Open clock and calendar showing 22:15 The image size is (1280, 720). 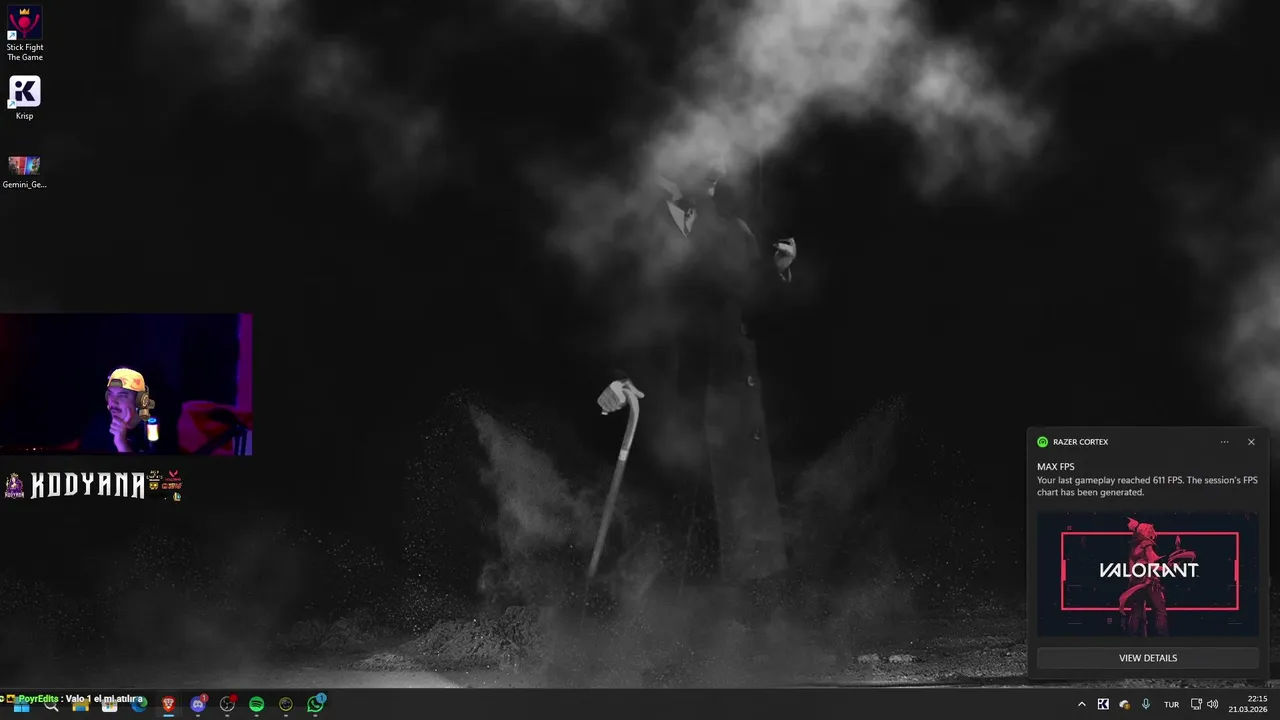[x=1248, y=704]
